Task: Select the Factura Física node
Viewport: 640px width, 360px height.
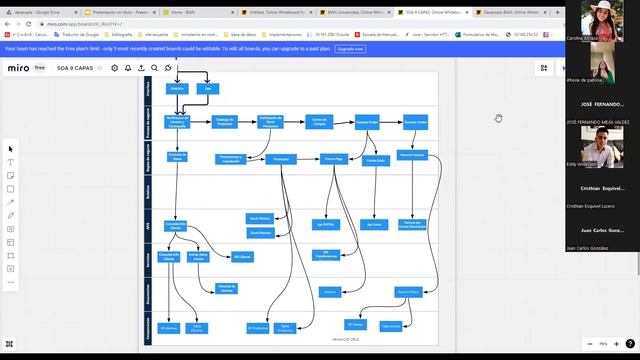Action: pyautogui.click(x=409, y=292)
